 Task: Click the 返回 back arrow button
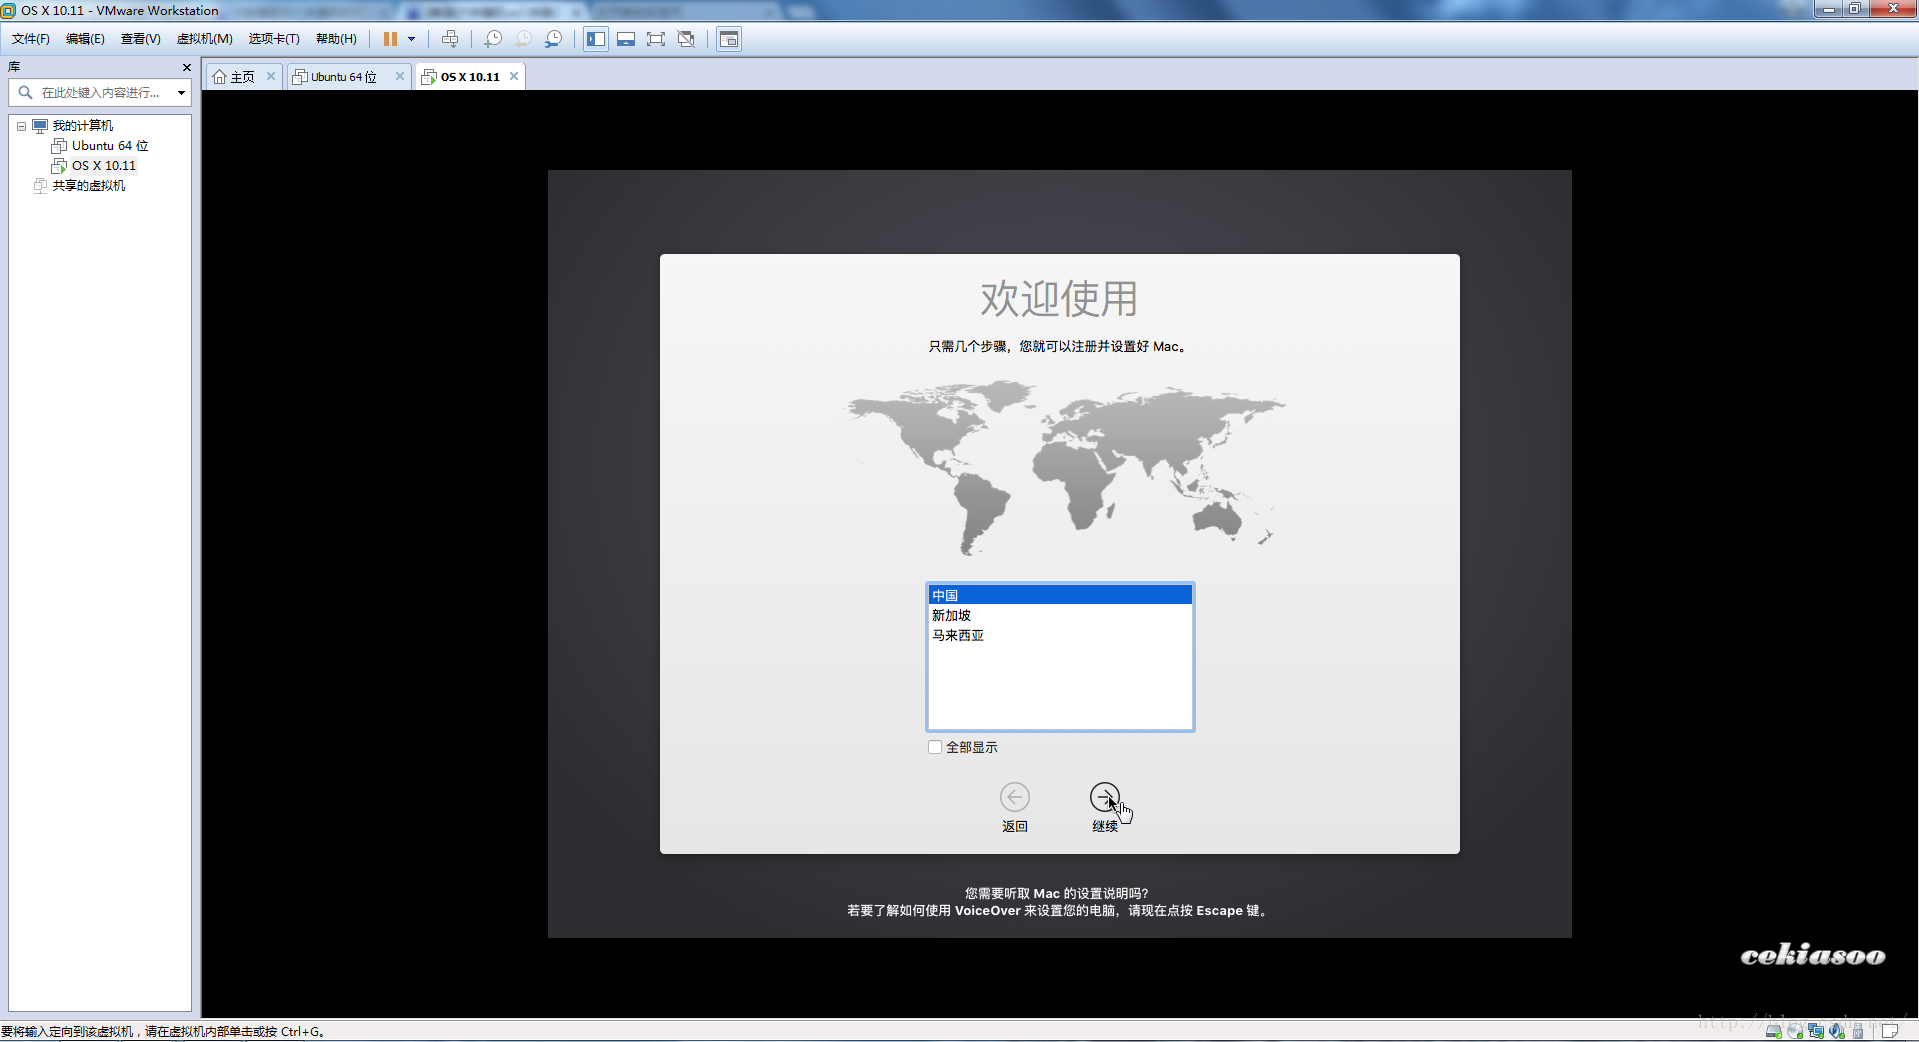(1015, 797)
